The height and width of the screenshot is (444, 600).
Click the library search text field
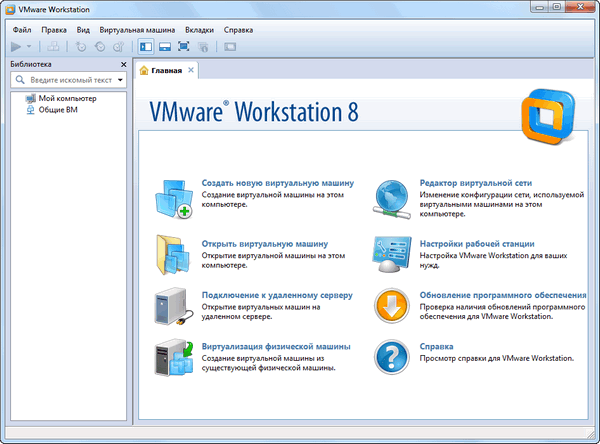[70, 79]
